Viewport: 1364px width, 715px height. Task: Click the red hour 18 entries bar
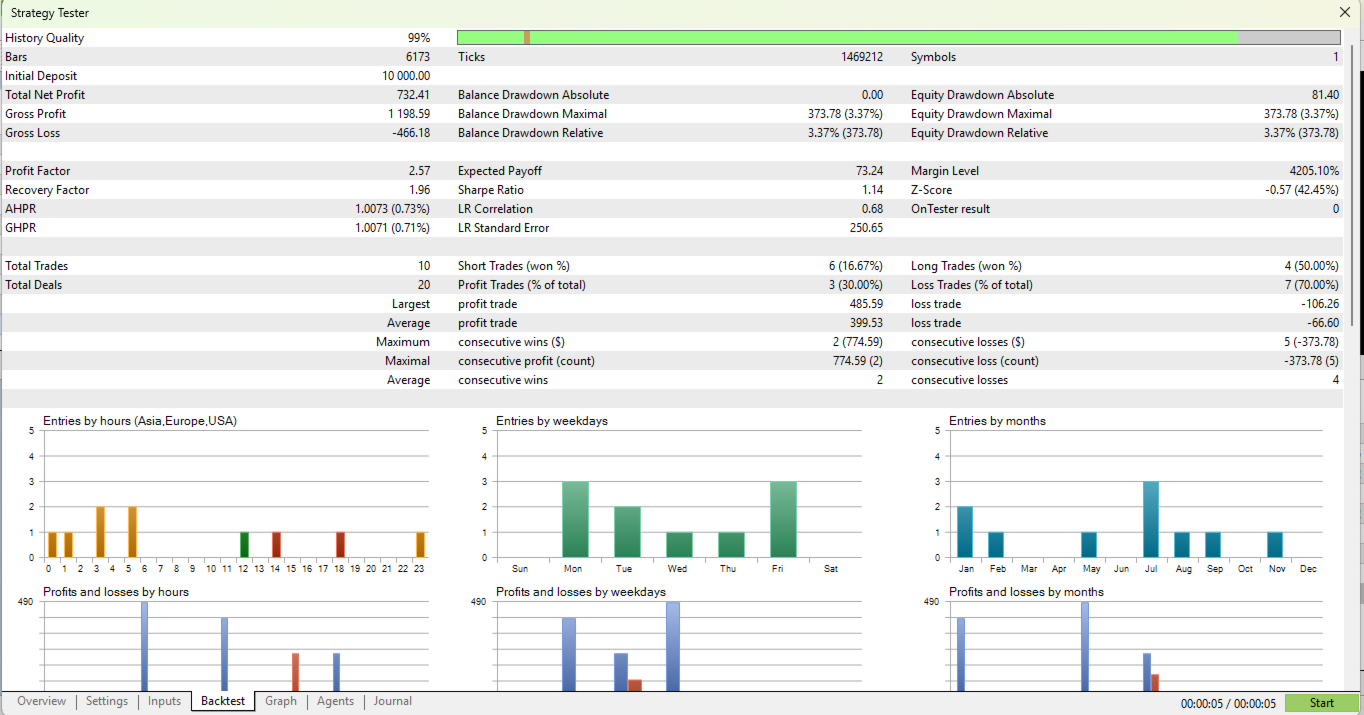pyautogui.click(x=340, y=545)
